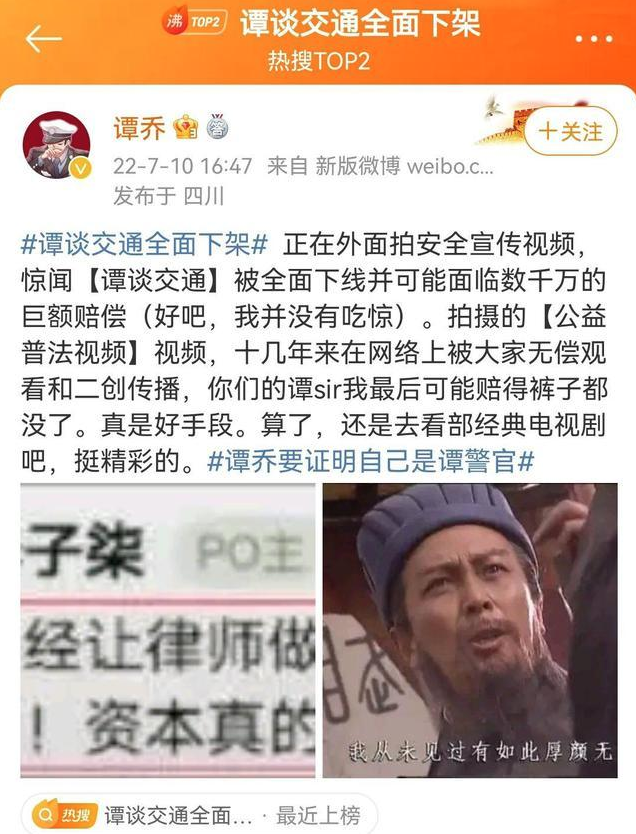View the blurred comment screenshot image
636x834 pixels.
click(x=168, y=630)
